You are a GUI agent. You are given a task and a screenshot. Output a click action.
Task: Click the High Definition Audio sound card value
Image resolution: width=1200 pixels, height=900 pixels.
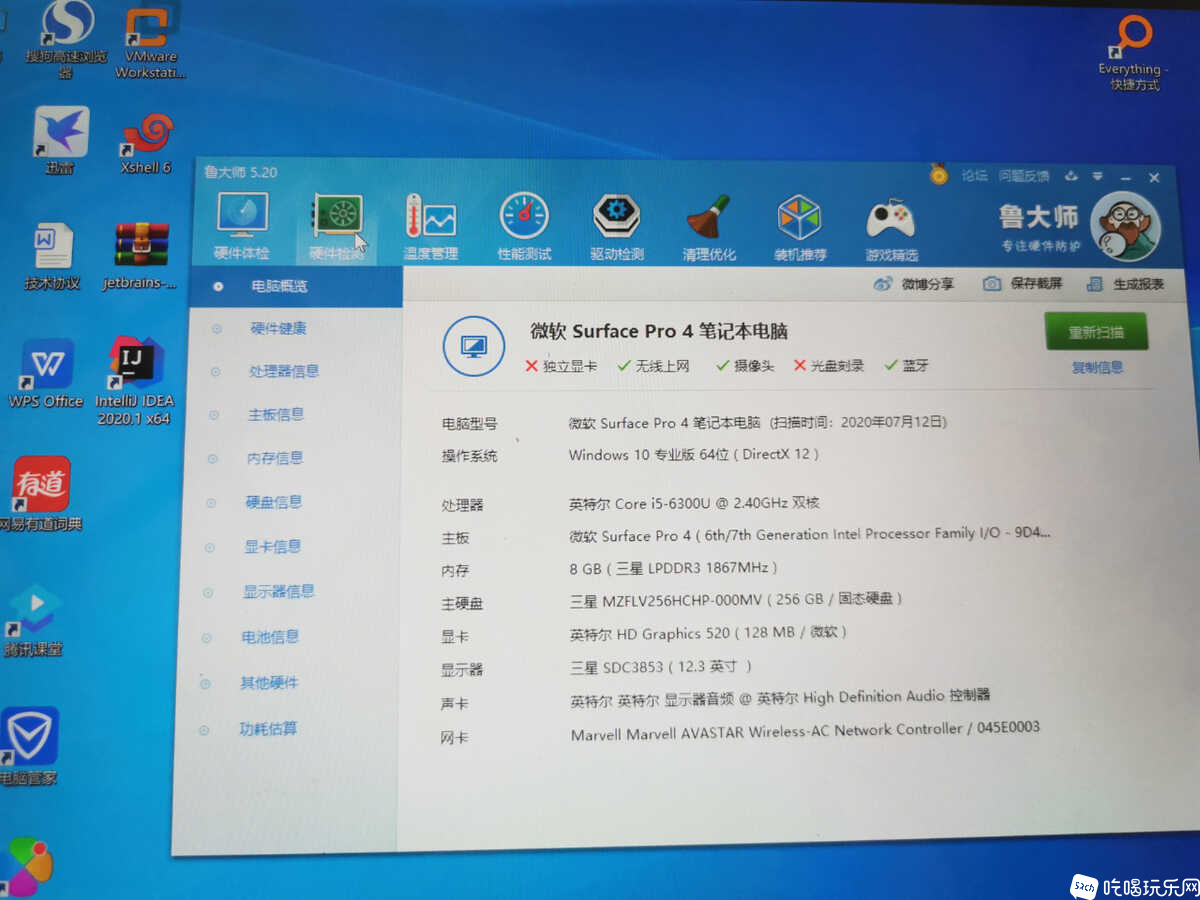(780, 698)
